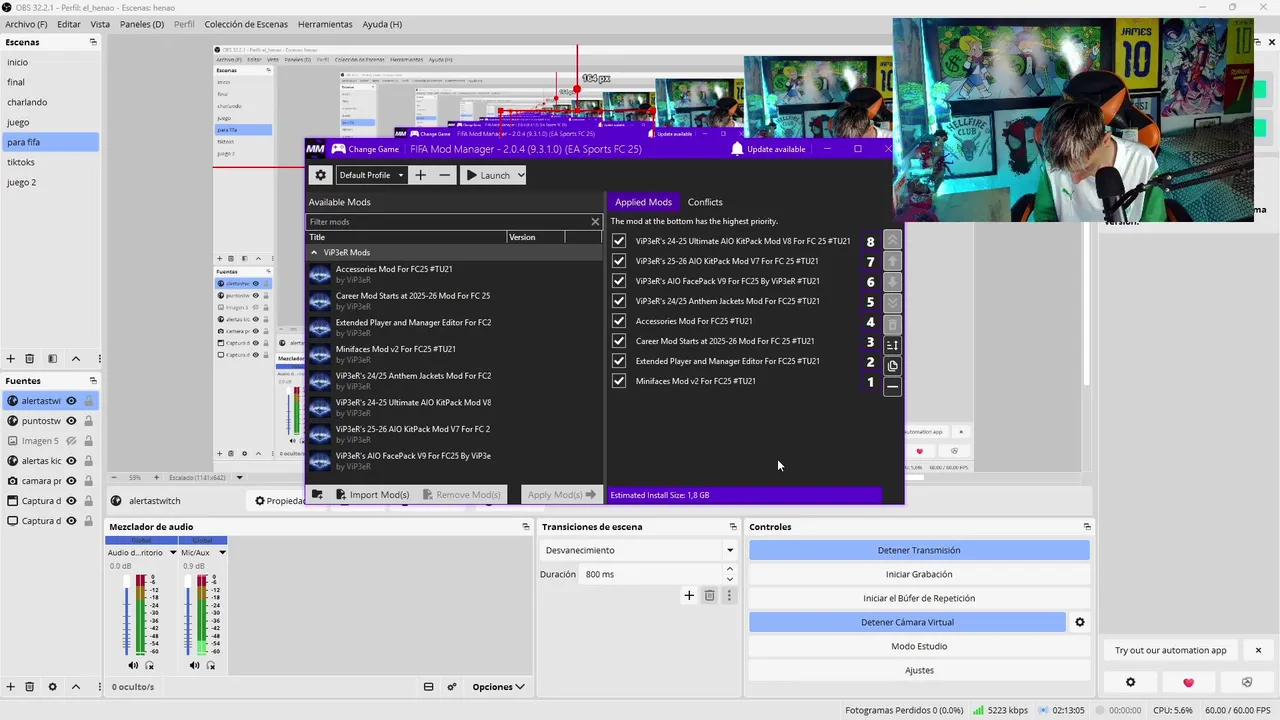
Task: Mute the Audio del escritorio channel
Action: click(133, 665)
